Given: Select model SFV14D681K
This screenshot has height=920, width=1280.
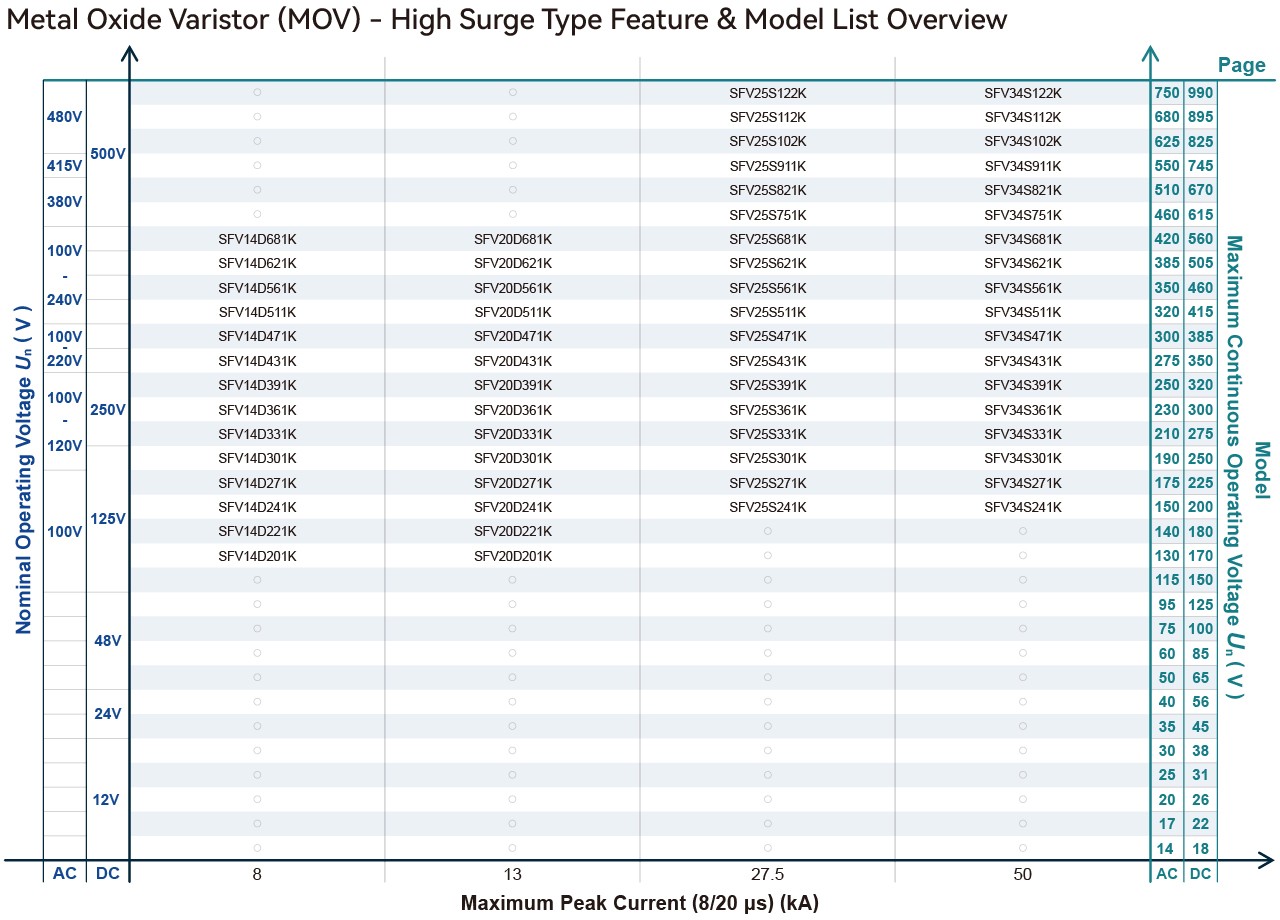Looking at the screenshot, I should tap(257, 239).
